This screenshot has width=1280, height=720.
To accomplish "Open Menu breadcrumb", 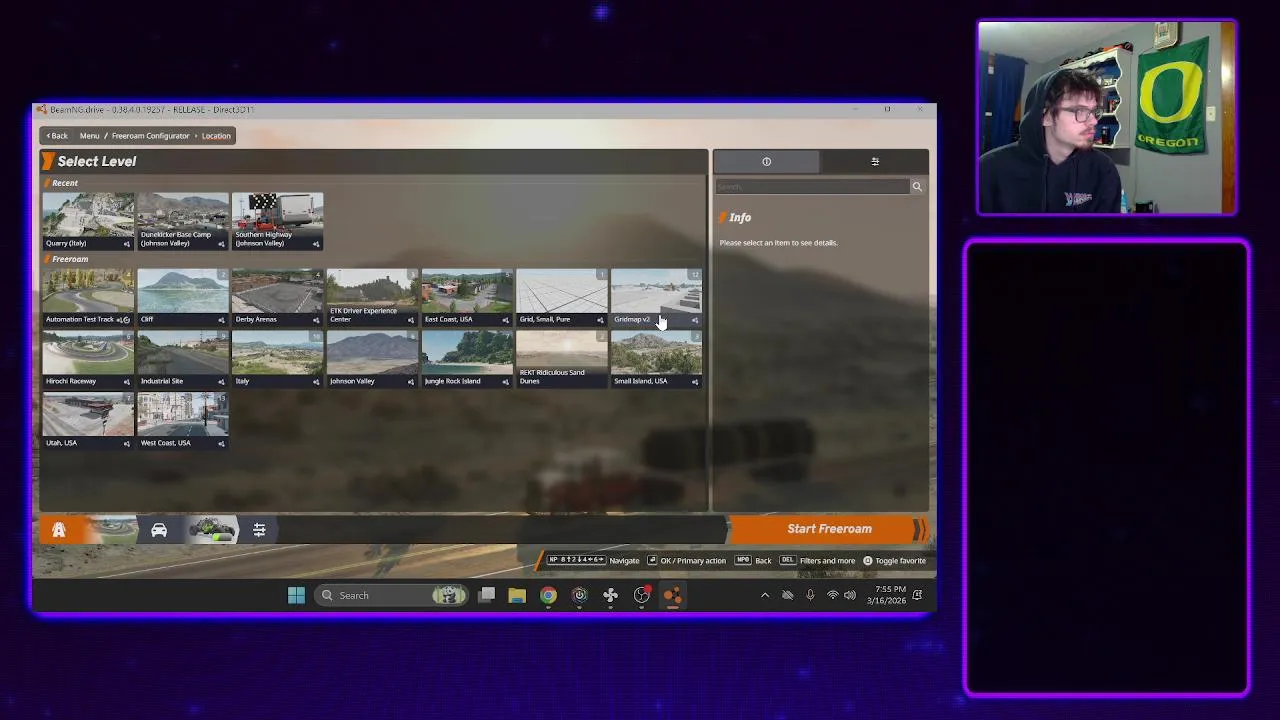I will click(x=89, y=136).
